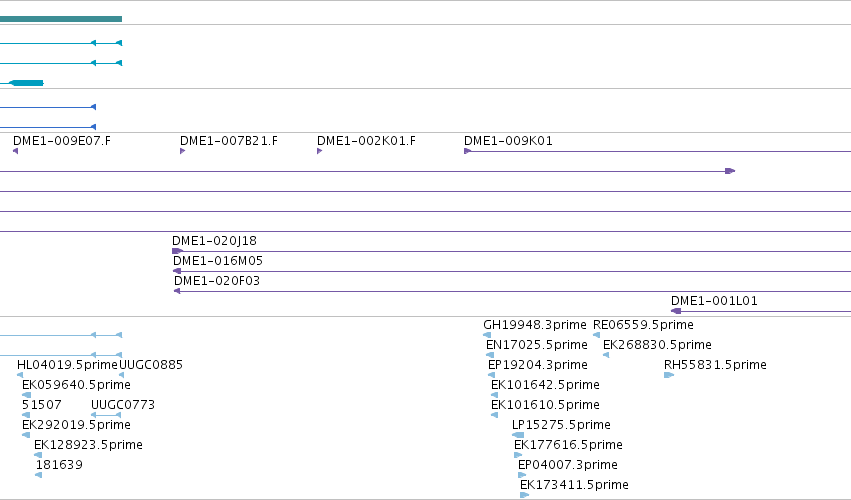Select the DME1-002K01.F feature label
The width and height of the screenshot is (851, 500).
tap(366, 141)
